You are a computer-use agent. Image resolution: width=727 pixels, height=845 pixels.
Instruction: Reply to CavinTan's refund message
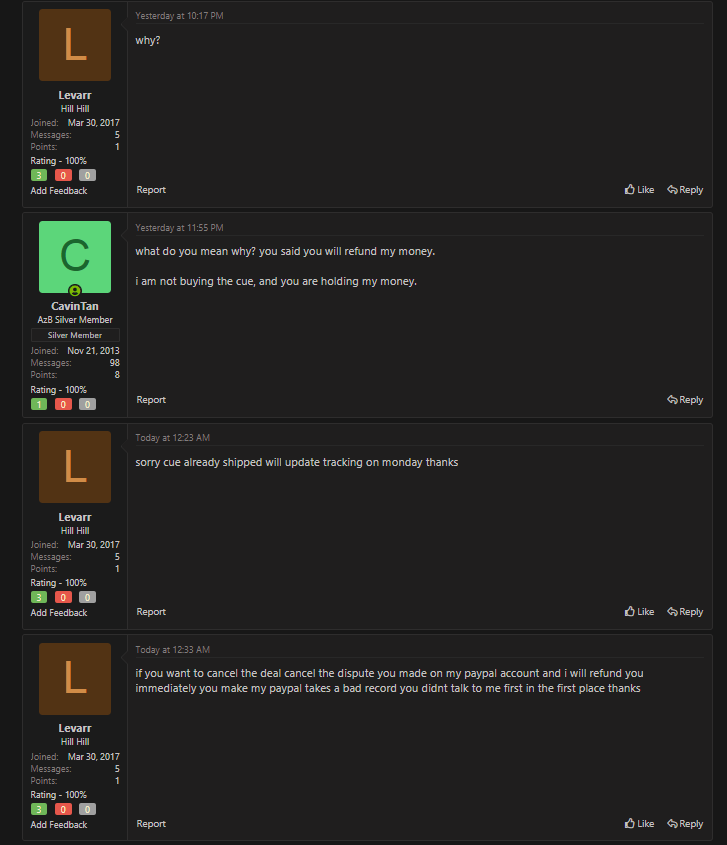(685, 400)
